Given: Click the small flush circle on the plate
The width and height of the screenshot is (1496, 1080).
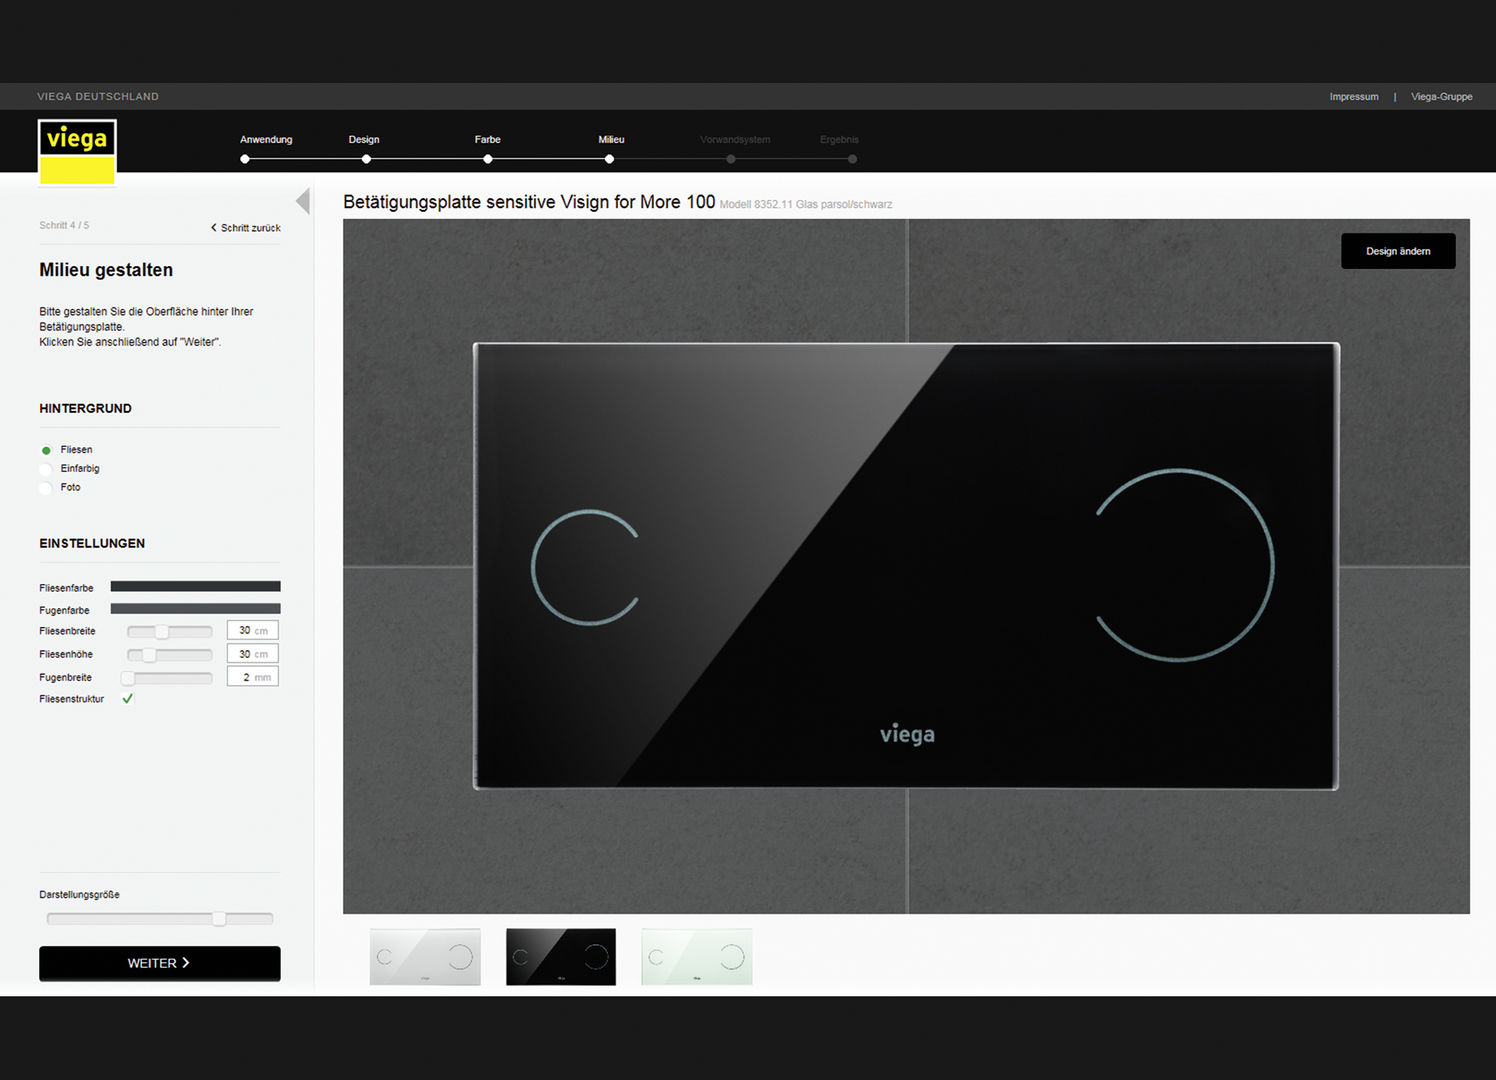Looking at the screenshot, I should [586, 568].
